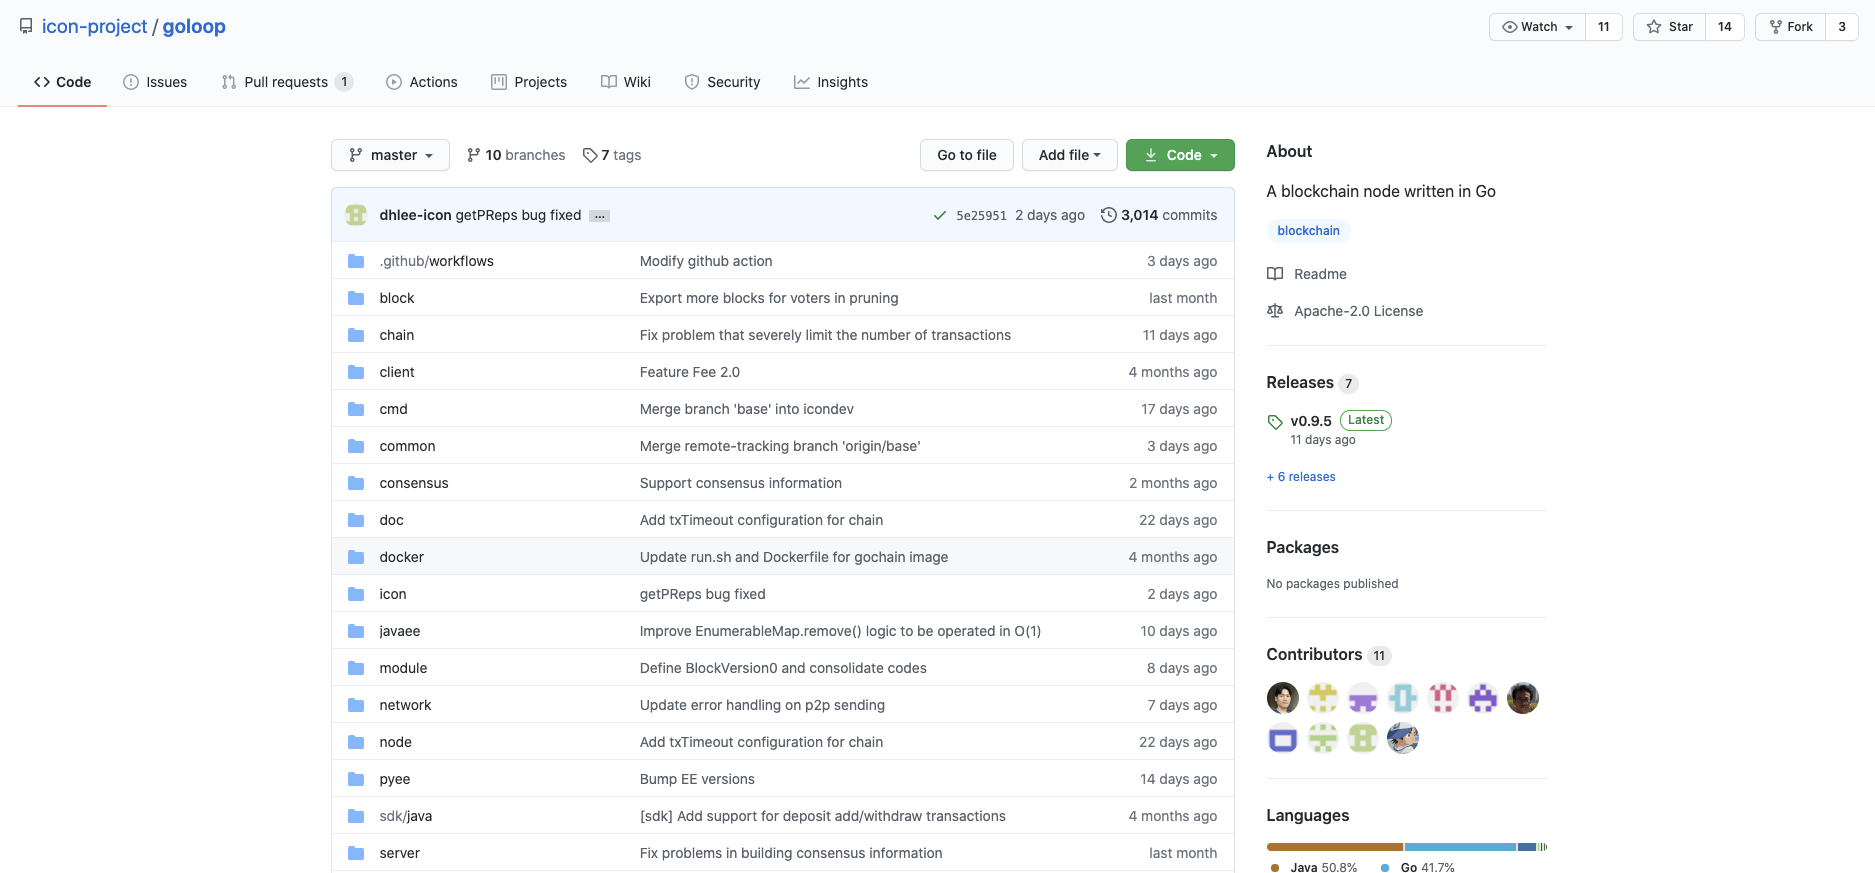Click the folder icon next to javaee
The height and width of the screenshot is (873, 1875).
coord(356,631)
